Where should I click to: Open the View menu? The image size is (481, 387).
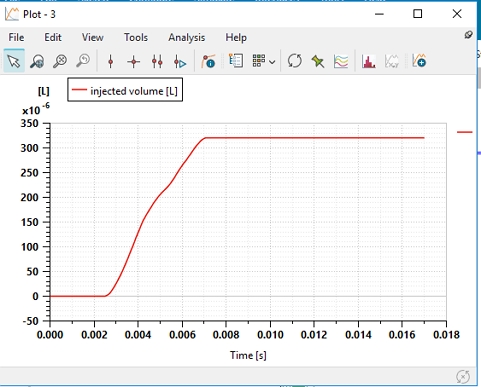point(93,37)
